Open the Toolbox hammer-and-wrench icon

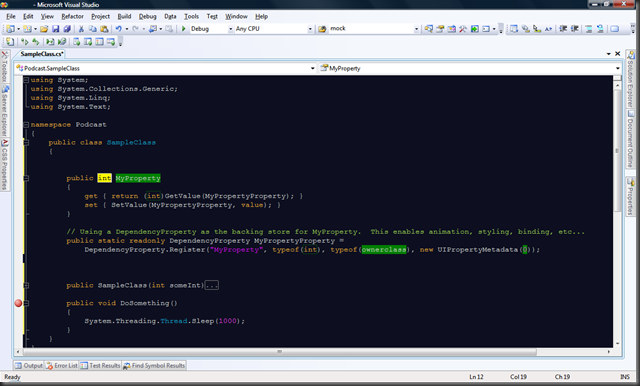pos(463,29)
